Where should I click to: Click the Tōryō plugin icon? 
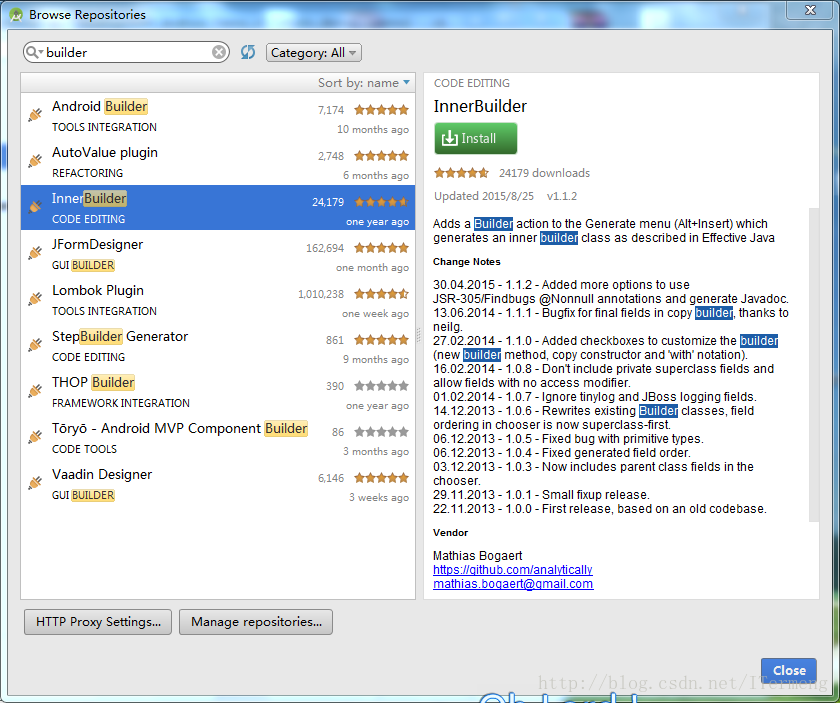tap(35, 437)
